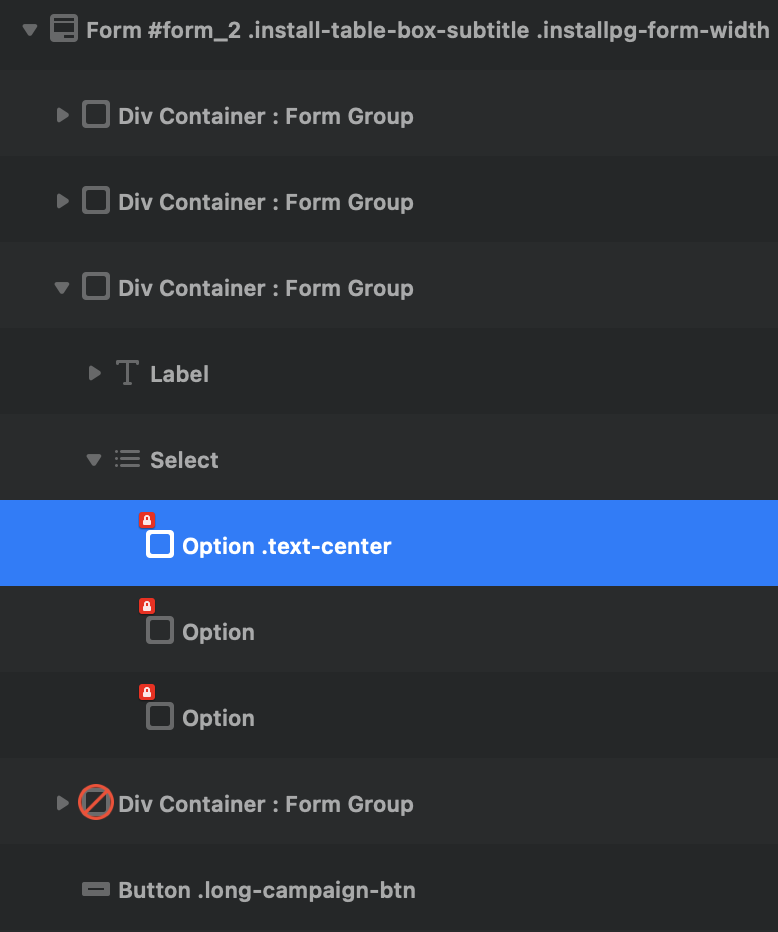The width and height of the screenshot is (778, 932).
Task: Collapse the third Div Container : Form Group
Action: coord(62,288)
